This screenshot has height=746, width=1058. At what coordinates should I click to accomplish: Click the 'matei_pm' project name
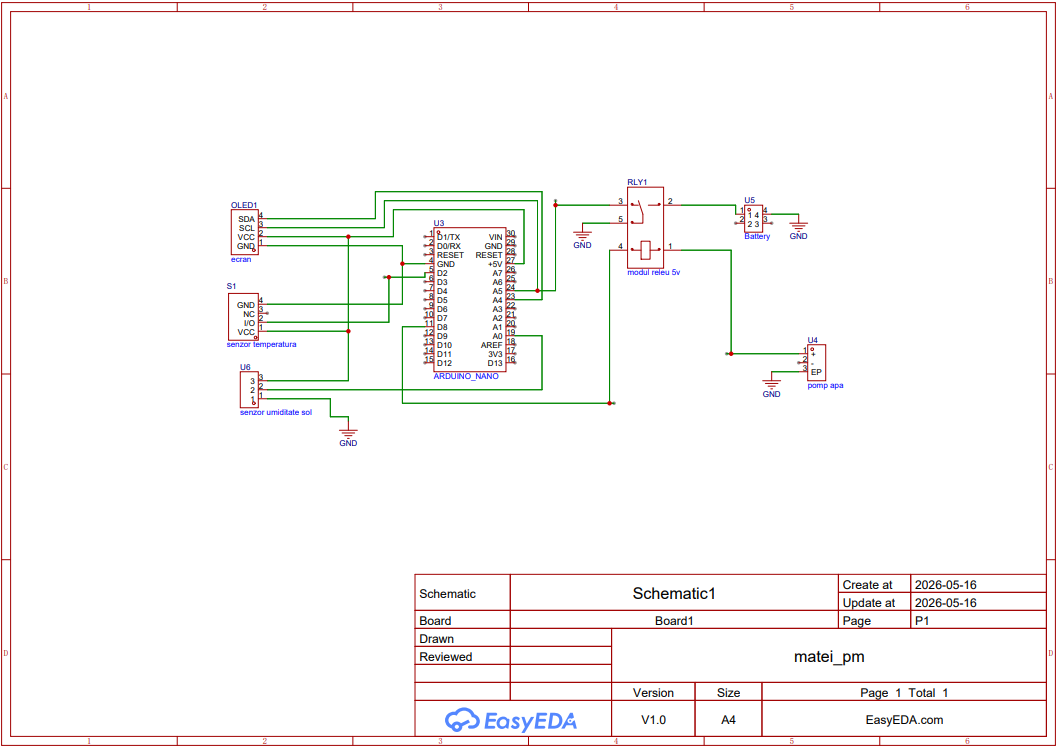click(829, 656)
